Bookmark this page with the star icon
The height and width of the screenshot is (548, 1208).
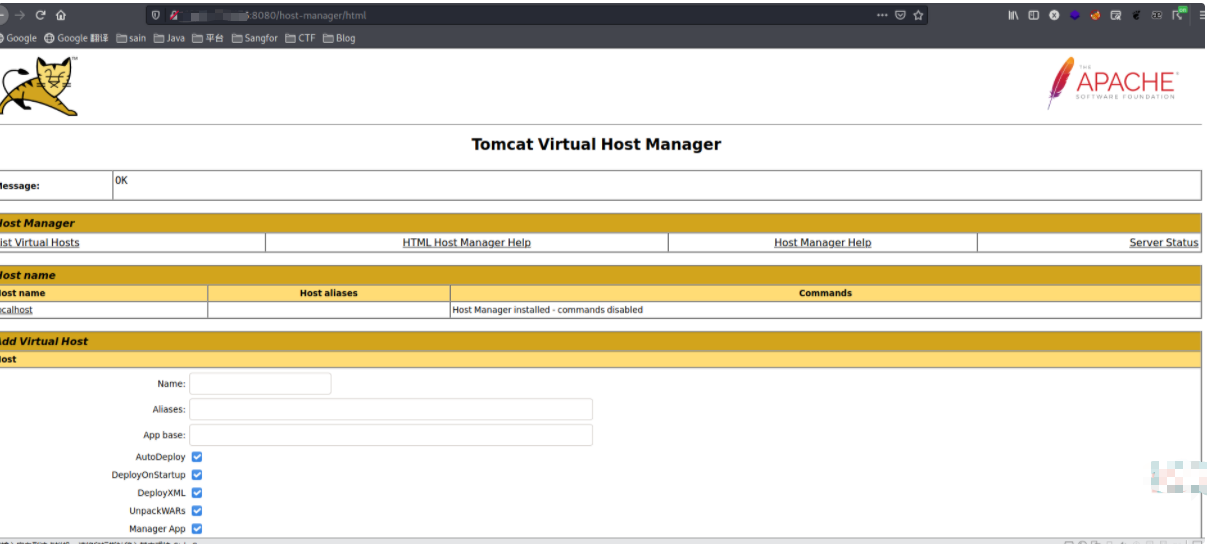[918, 15]
